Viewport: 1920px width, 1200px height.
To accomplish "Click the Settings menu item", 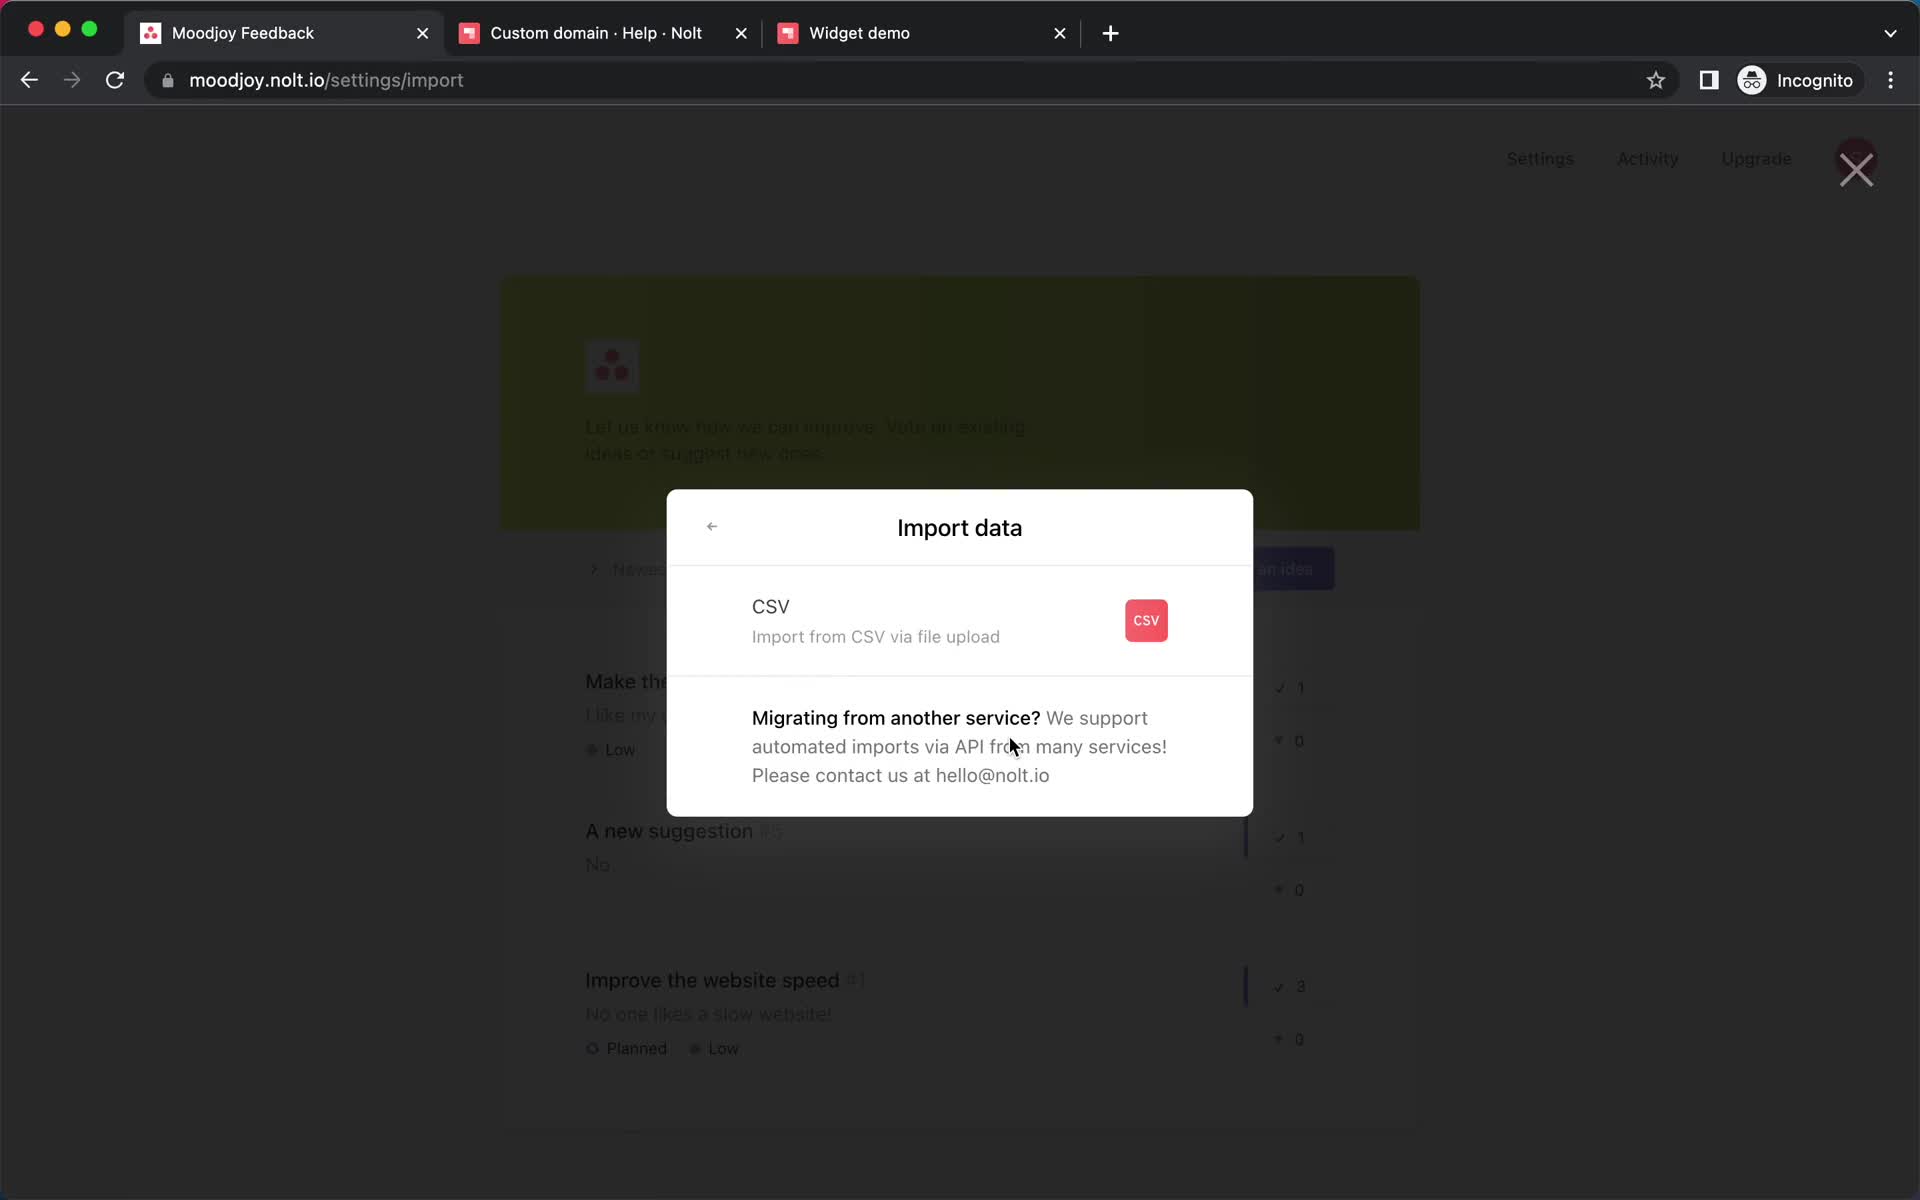I will click(1541, 158).
